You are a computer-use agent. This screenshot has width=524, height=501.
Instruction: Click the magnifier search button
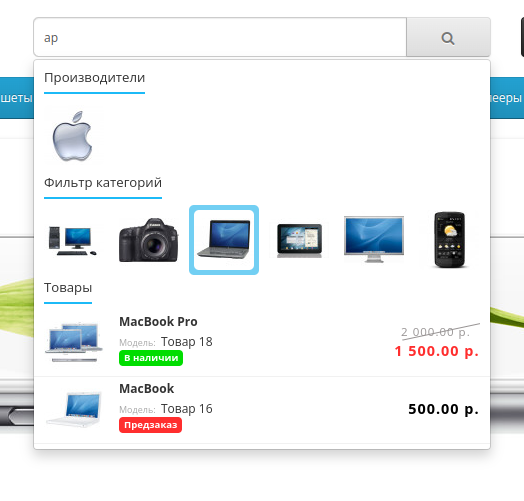[448, 37]
